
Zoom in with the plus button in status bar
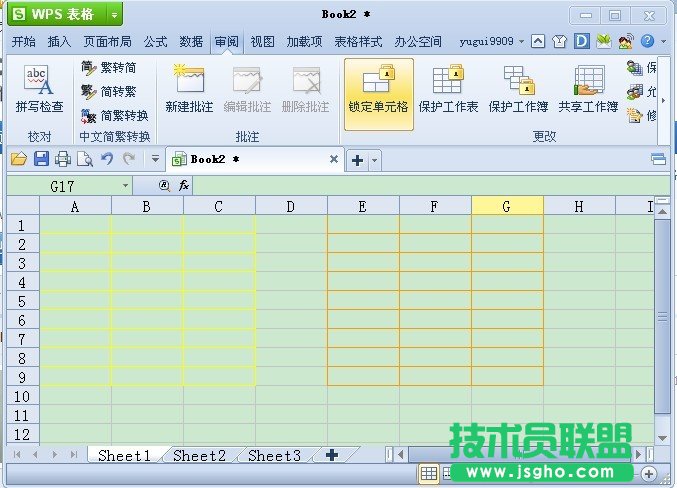pyautogui.click(x=648, y=474)
